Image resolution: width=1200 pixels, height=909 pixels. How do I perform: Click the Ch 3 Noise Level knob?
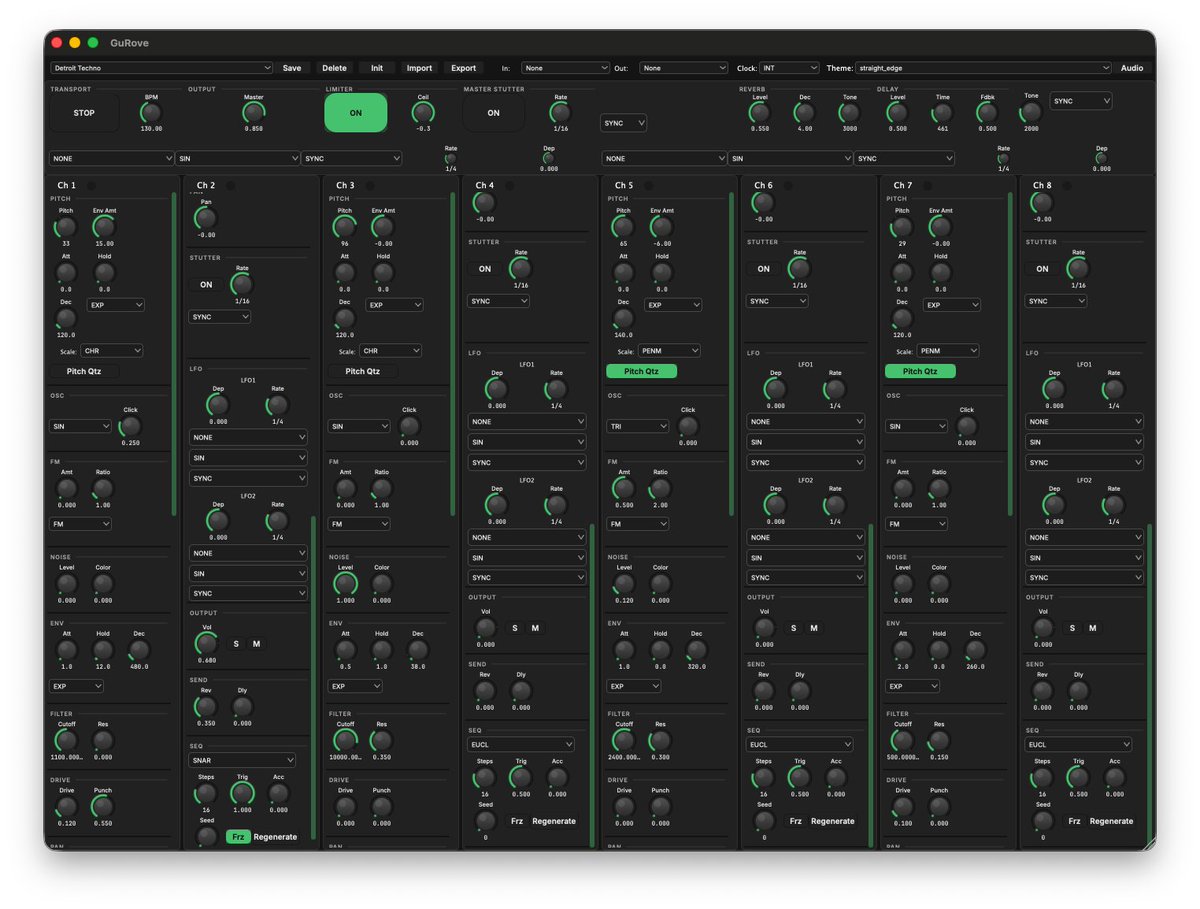tap(345, 584)
